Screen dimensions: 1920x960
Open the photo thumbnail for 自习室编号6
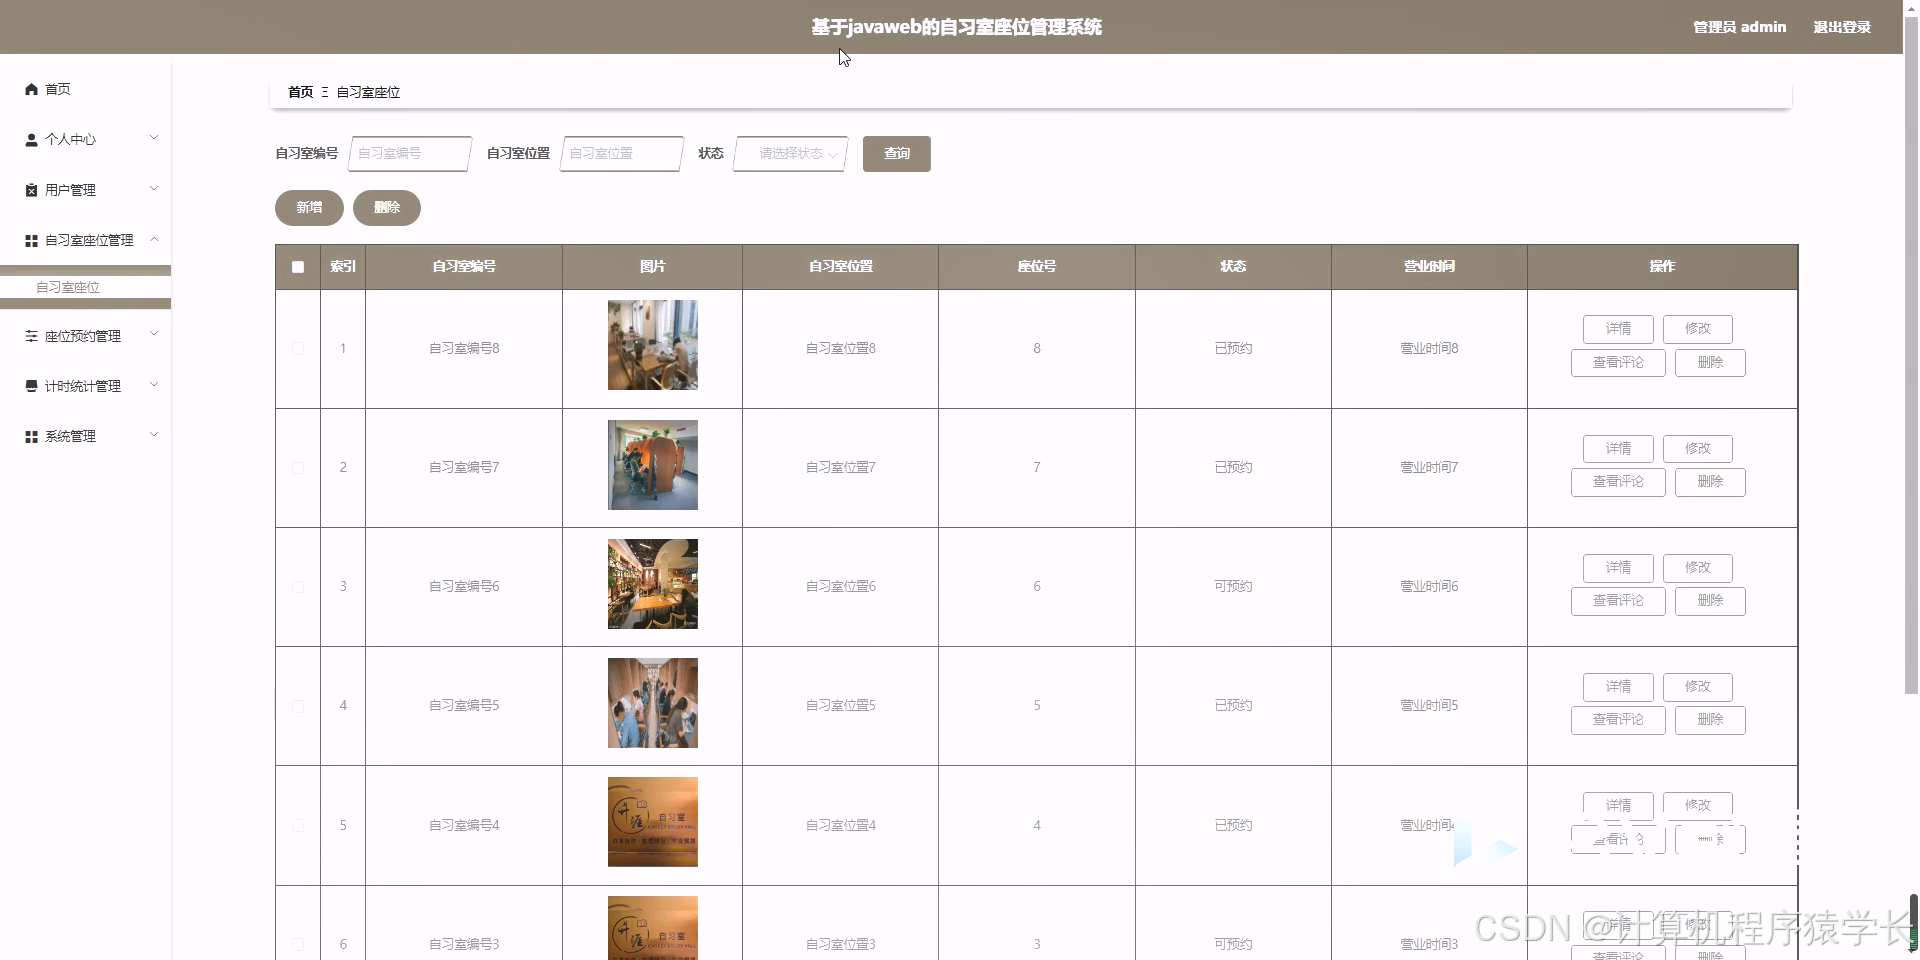[x=653, y=584]
